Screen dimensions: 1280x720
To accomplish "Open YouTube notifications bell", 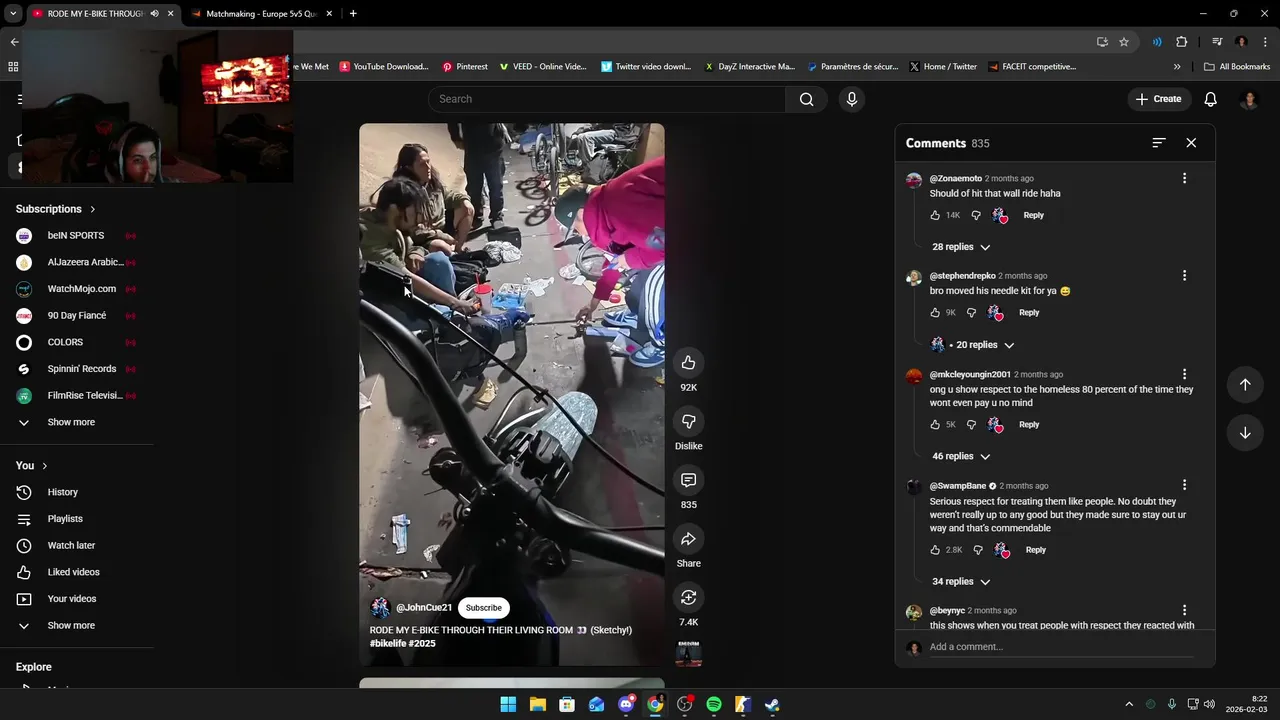I will click(x=1210, y=99).
